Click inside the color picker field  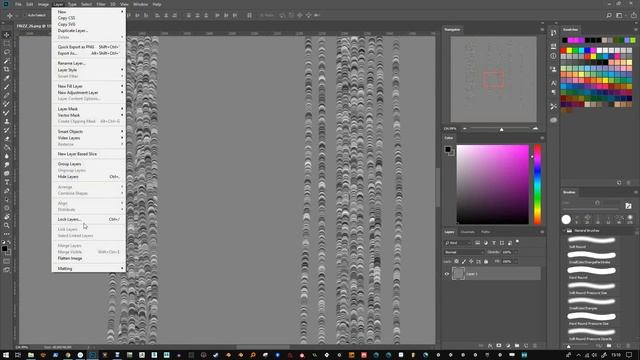492,184
